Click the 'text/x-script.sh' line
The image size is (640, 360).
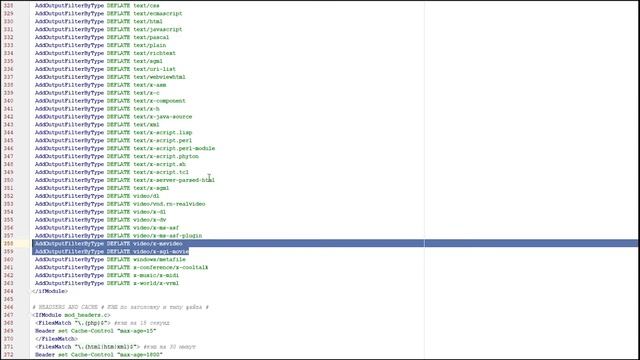pyautogui.click(x=110, y=164)
